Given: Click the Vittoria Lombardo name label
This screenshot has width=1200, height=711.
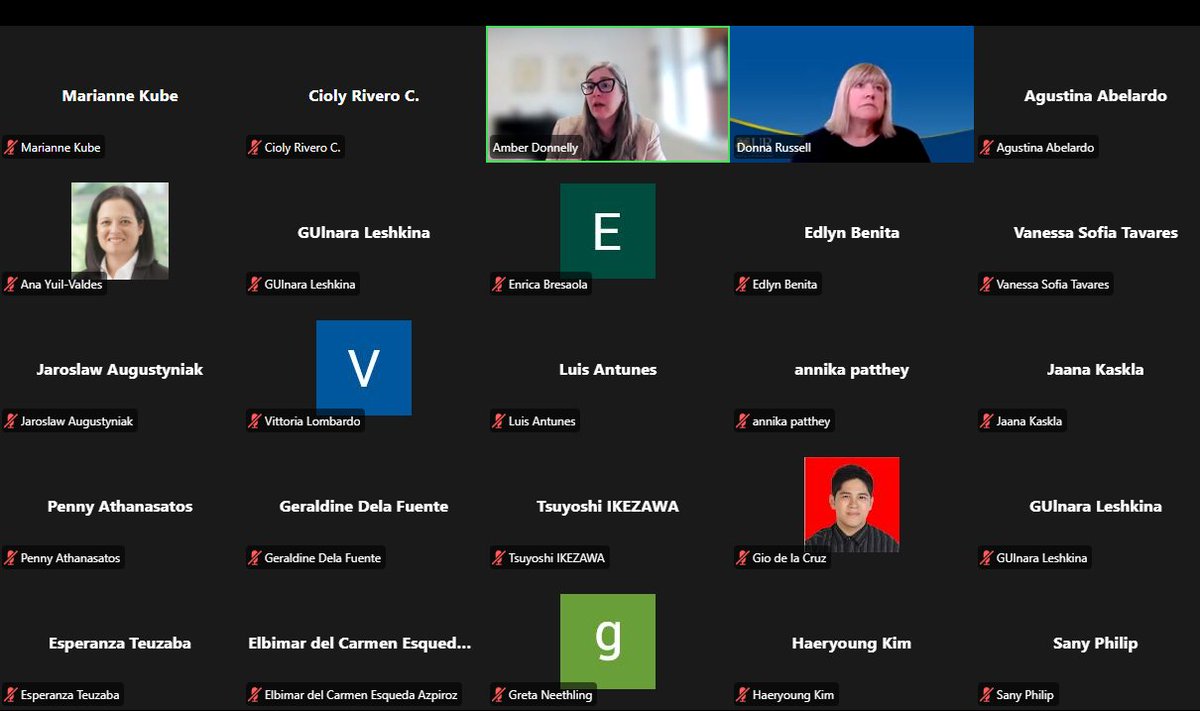Looking at the screenshot, I should click(312, 422).
